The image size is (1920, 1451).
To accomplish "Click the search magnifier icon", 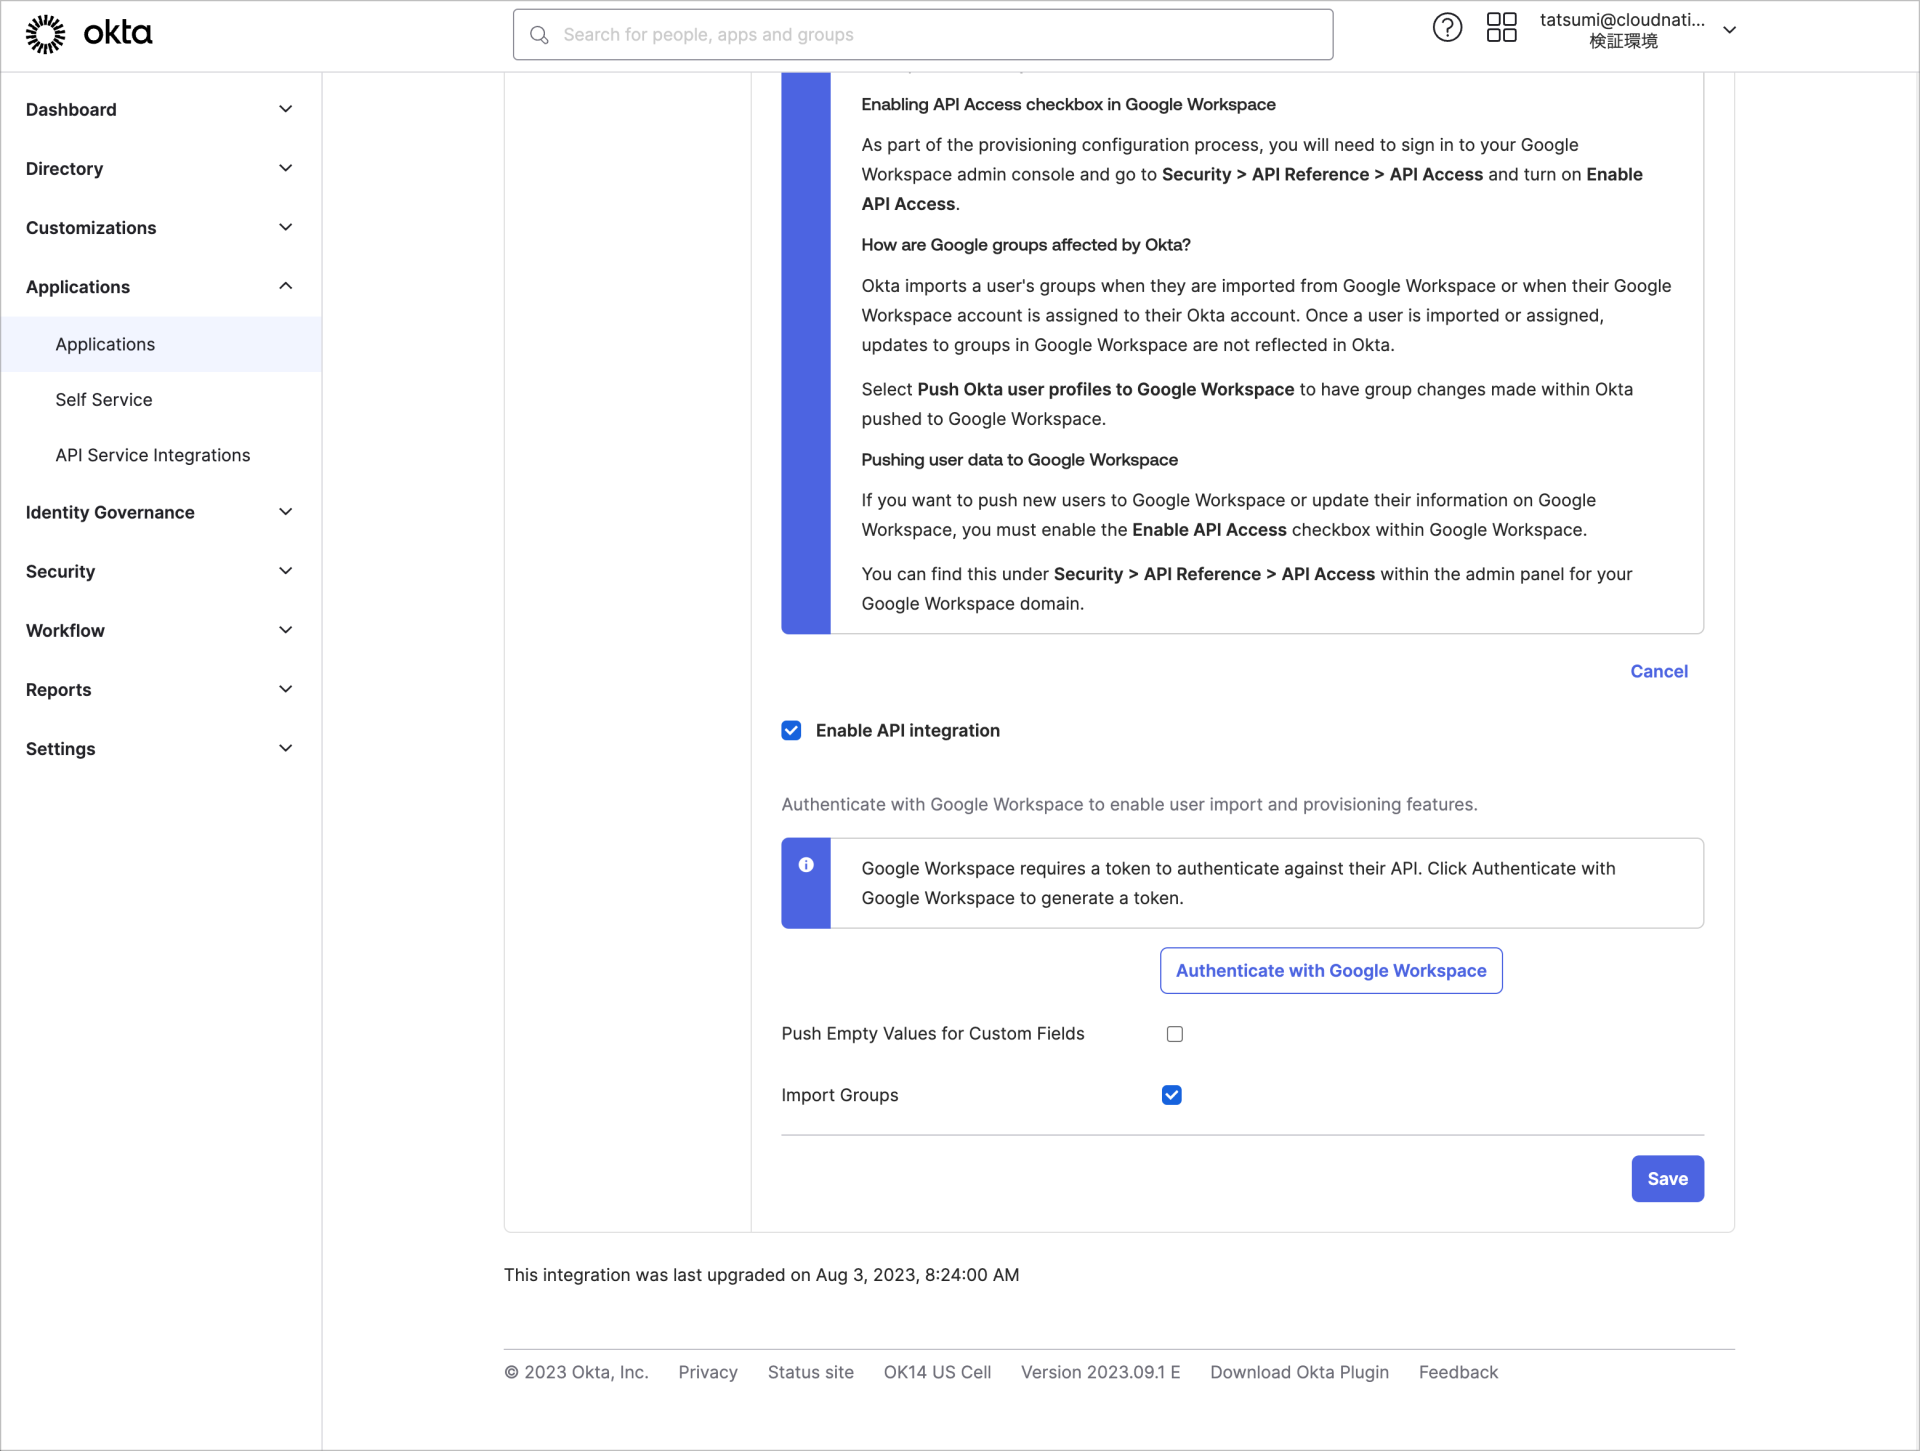I will coord(539,34).
